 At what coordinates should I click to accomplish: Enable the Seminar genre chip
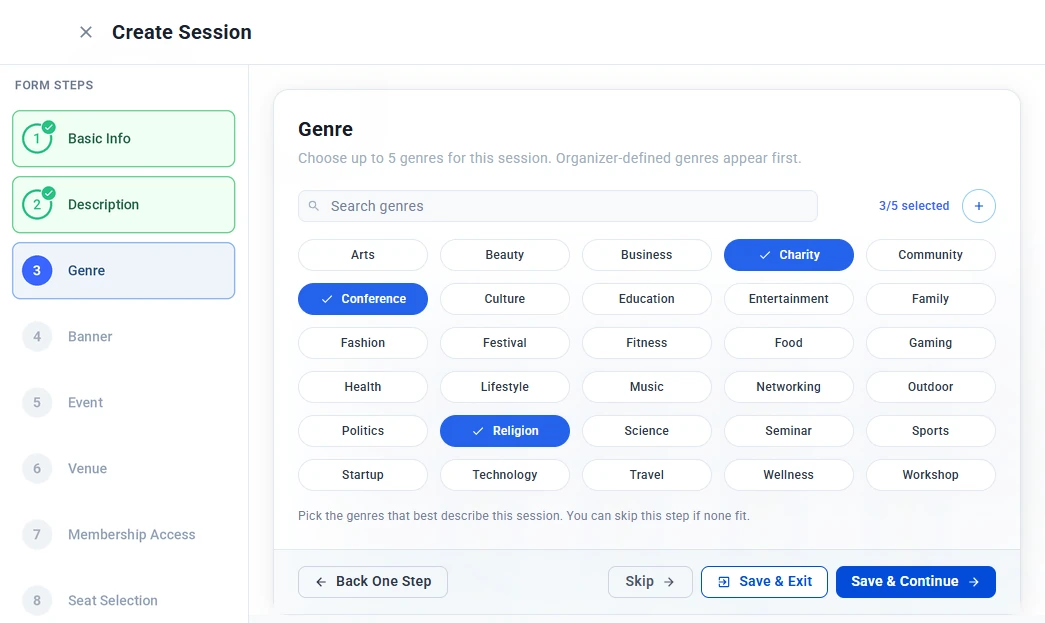click(788, 430)
